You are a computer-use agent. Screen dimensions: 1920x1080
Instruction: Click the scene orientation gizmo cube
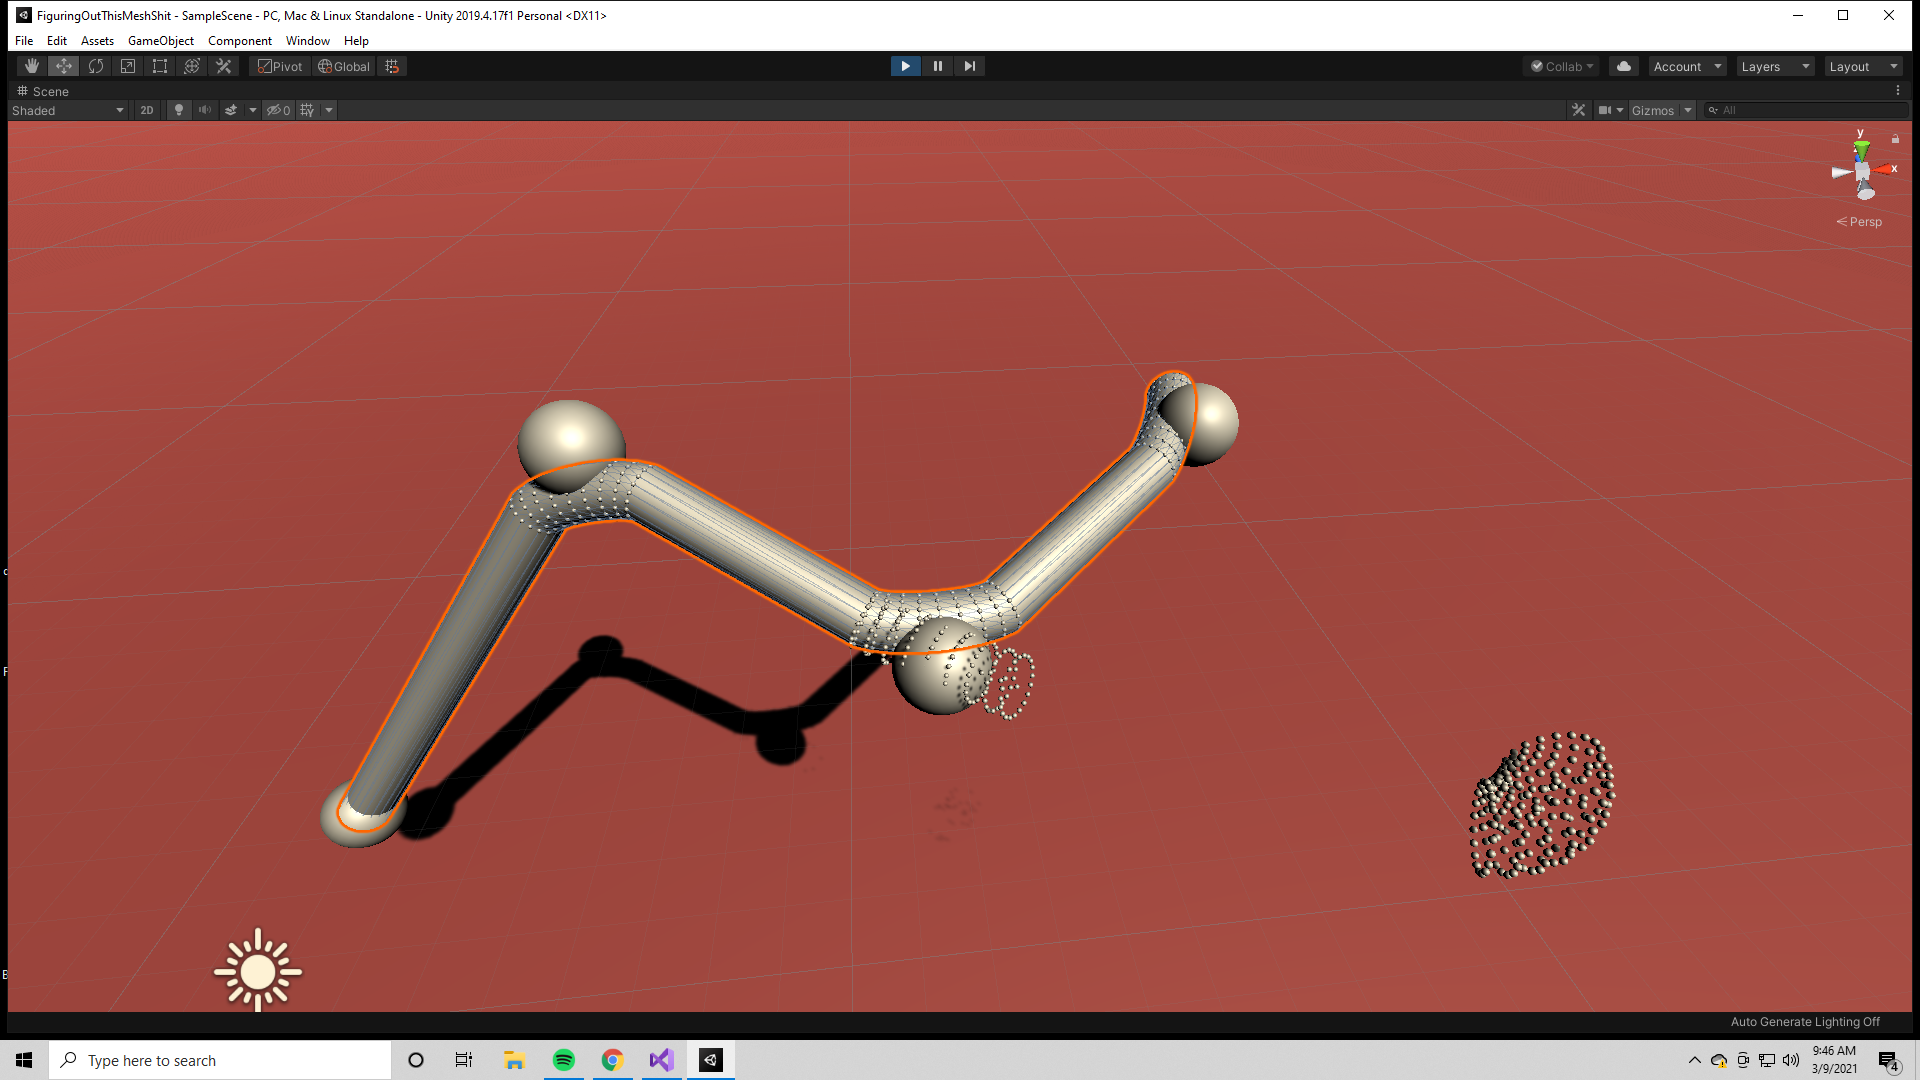(1862, 172)
